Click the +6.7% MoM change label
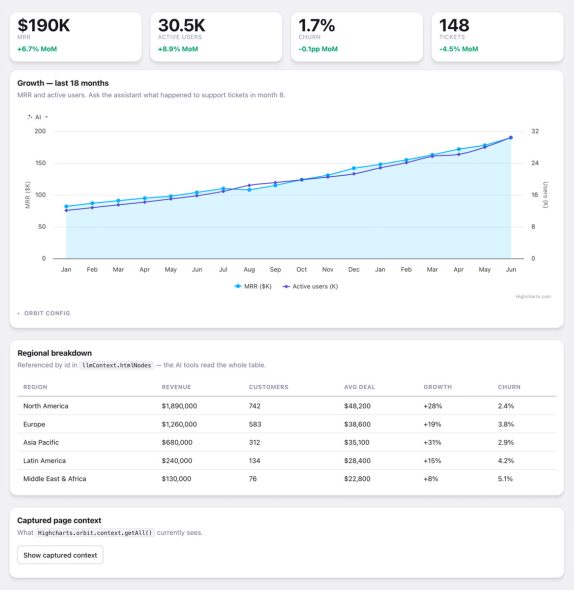This screenshot has height=590, width=574. (37, 49)
